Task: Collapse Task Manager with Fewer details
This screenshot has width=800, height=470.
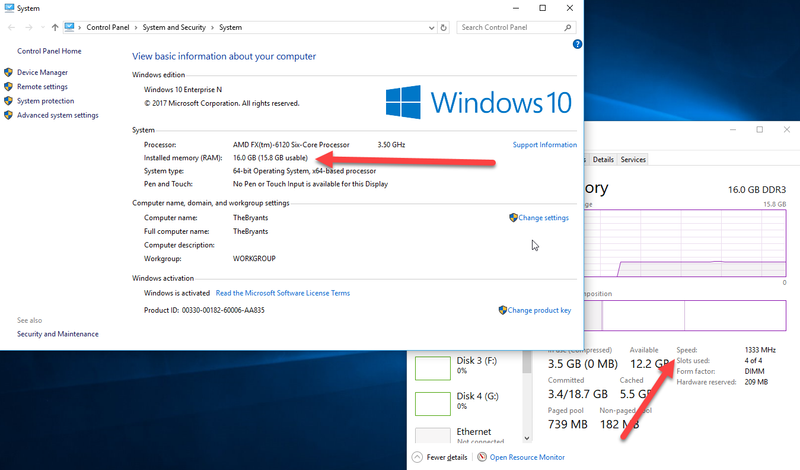Action: click(x=446, y=457)
